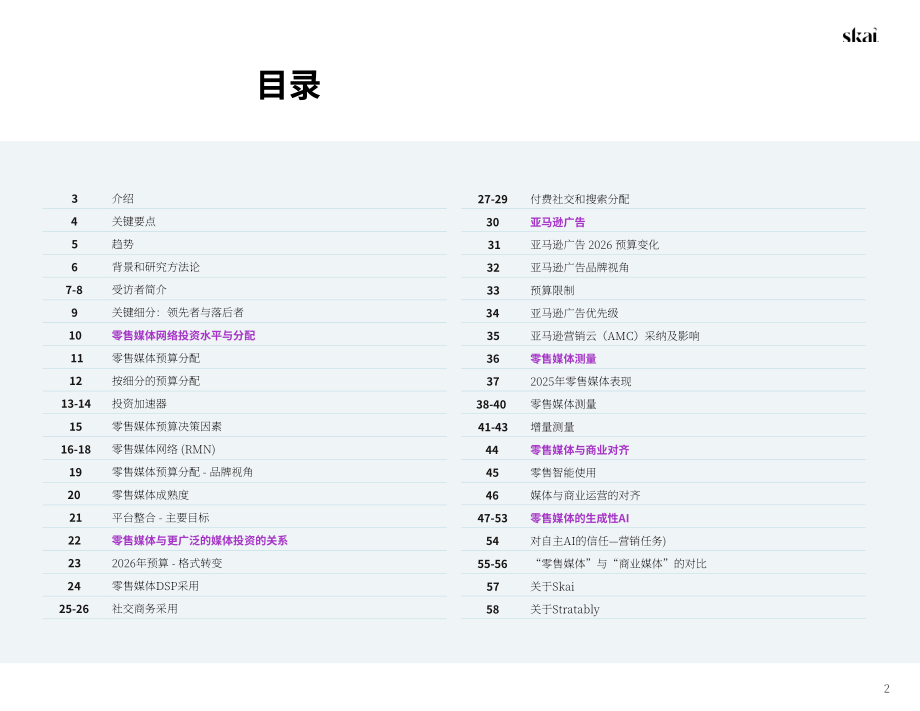Select 按细分的预算分配 entry
The width and height of the screenshot is (920, 711).
coord(155,381)
